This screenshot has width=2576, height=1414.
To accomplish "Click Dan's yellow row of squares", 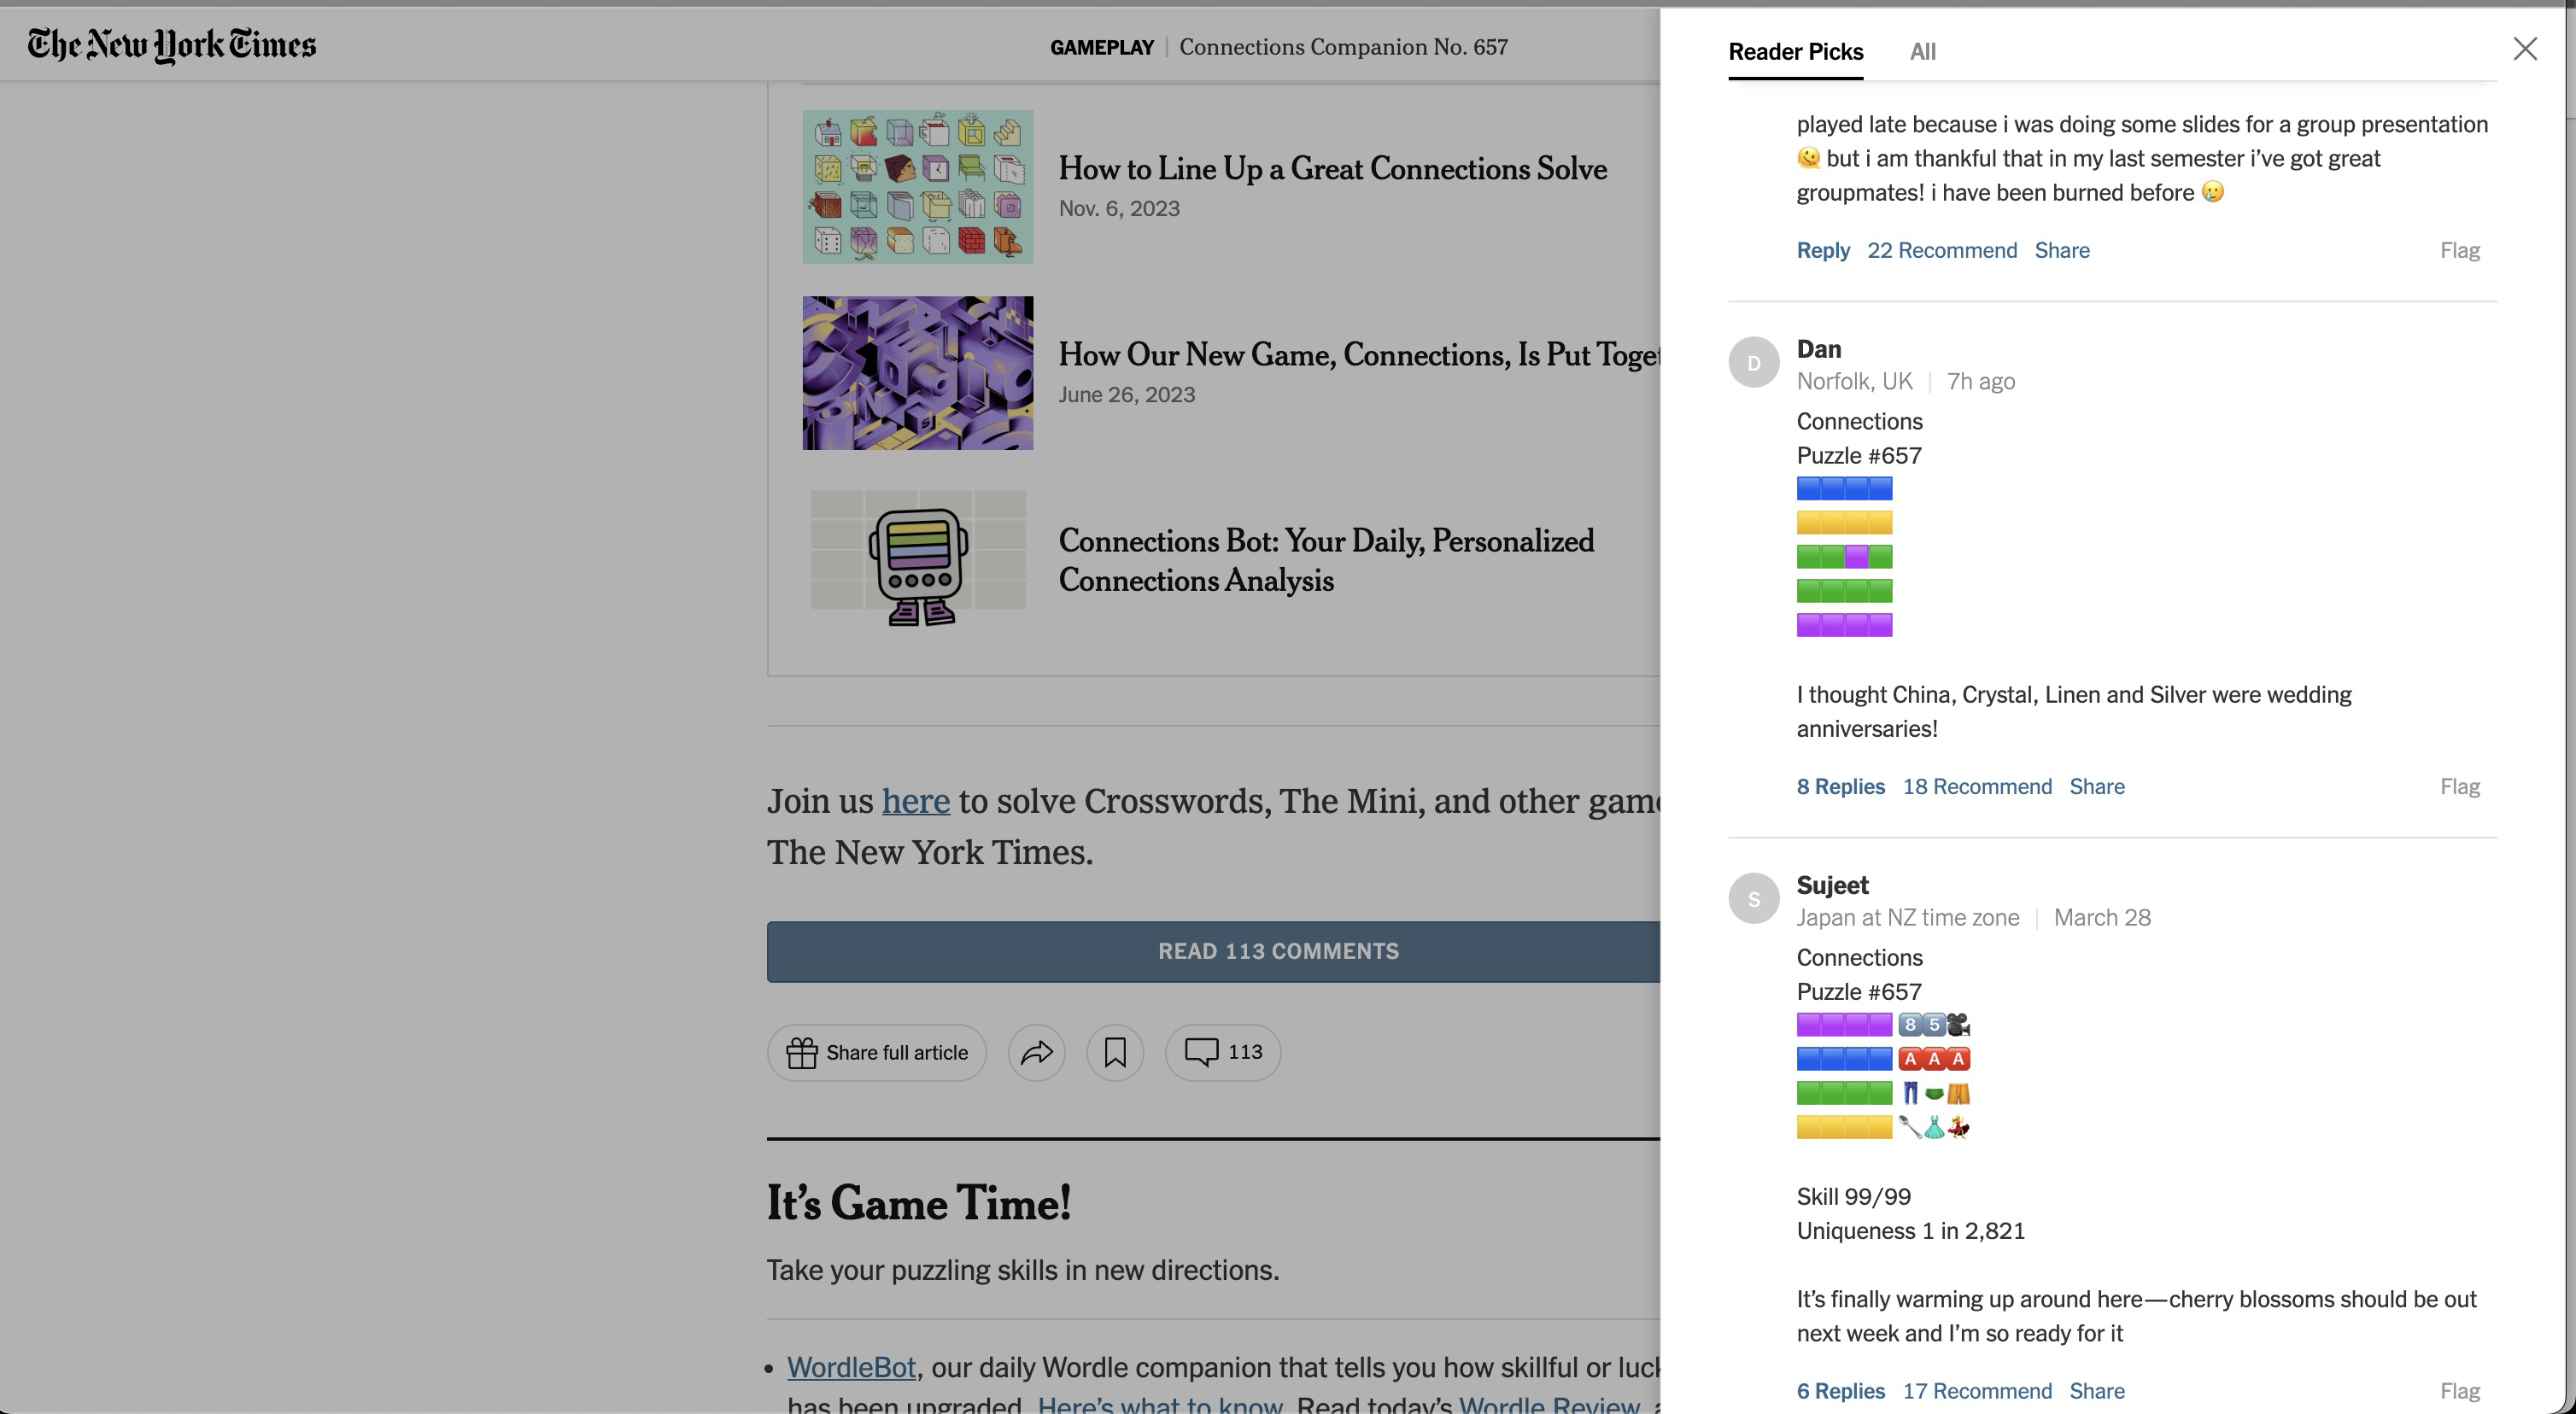I will (1844, 522).
